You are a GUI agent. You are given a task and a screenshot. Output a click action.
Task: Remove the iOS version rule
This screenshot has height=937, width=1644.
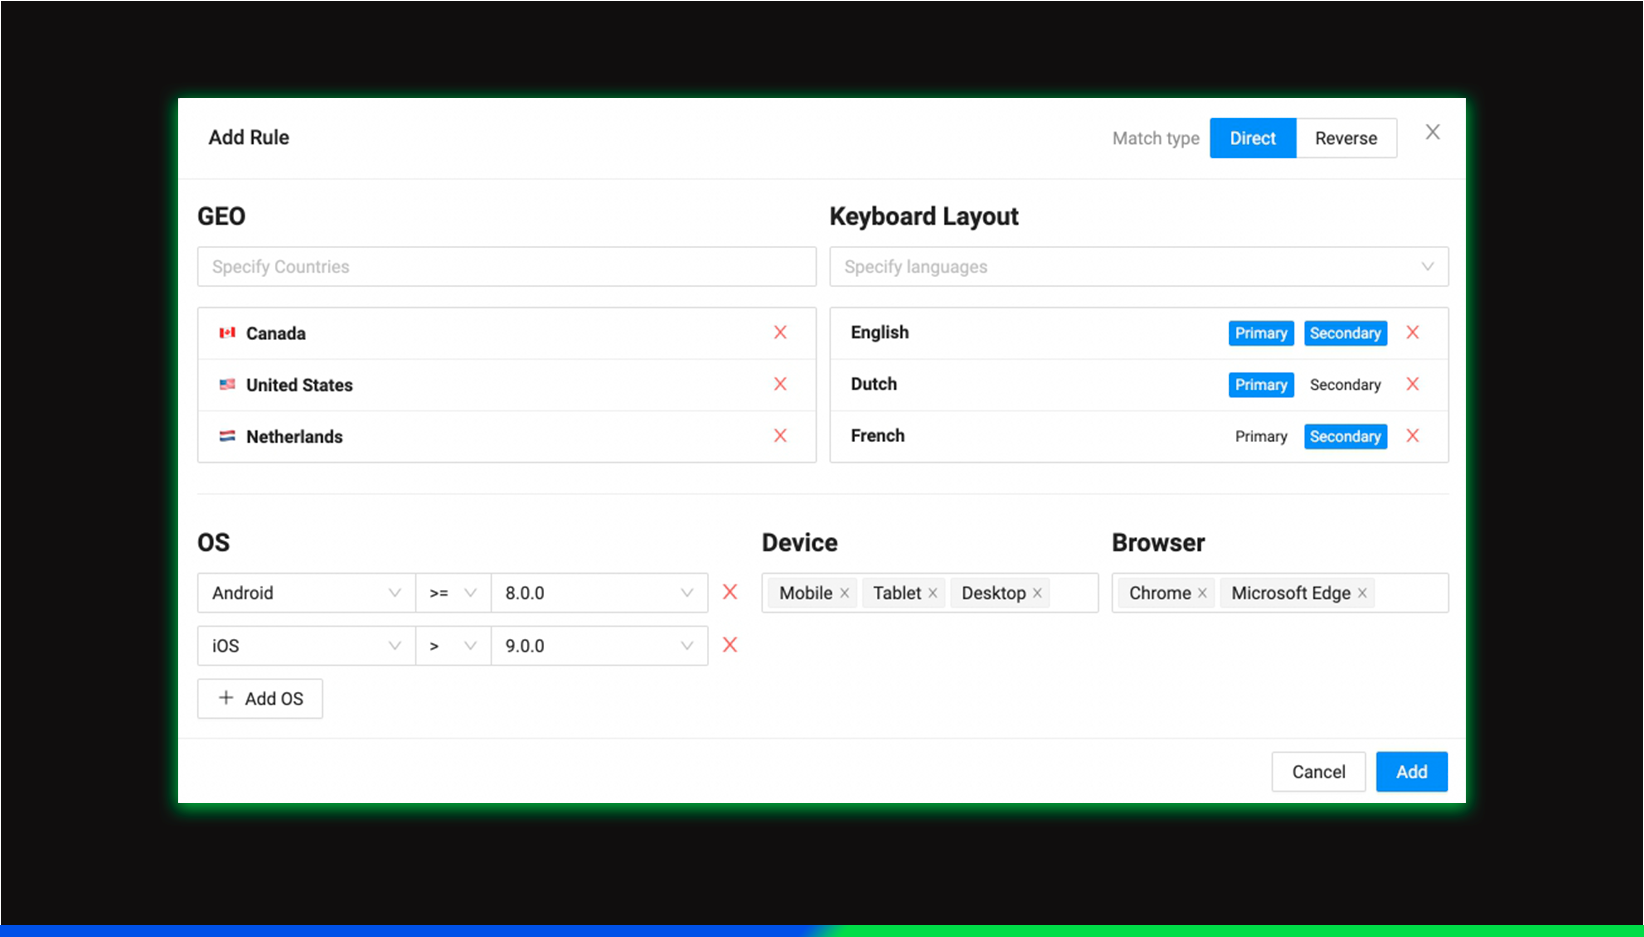(729, 645)
